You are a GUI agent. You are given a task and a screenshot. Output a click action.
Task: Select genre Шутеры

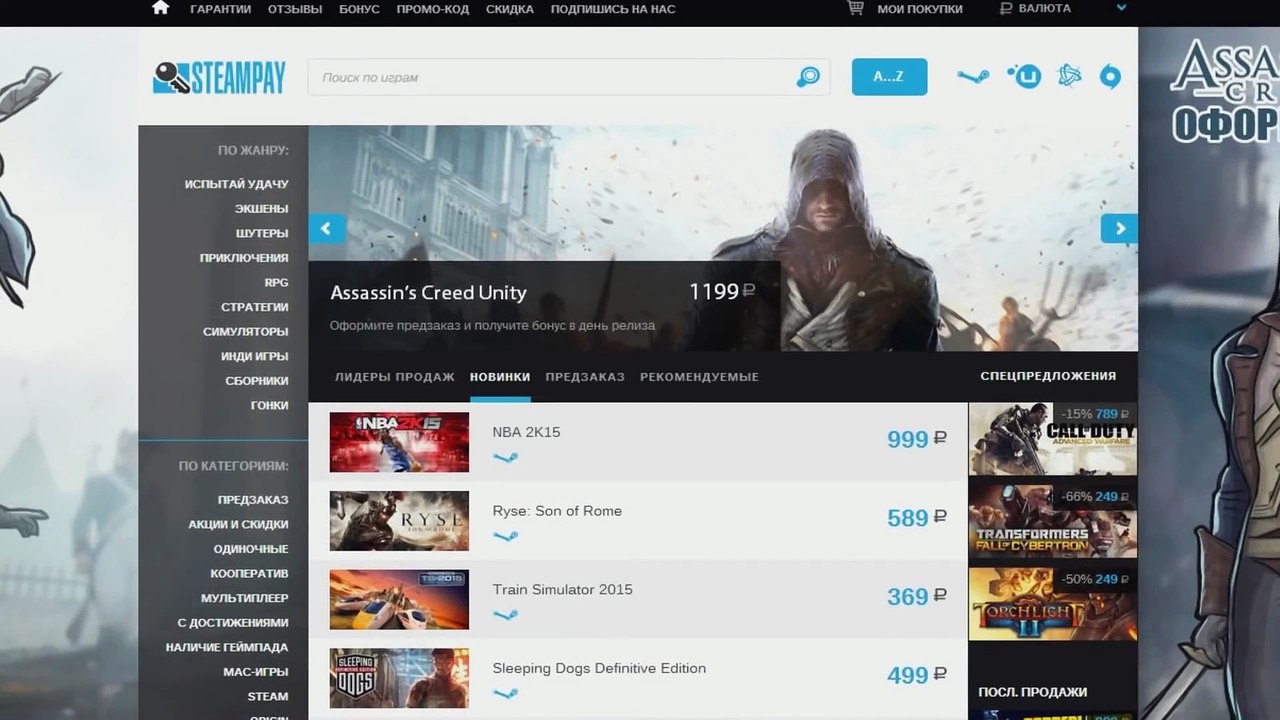tap(262, 233)
